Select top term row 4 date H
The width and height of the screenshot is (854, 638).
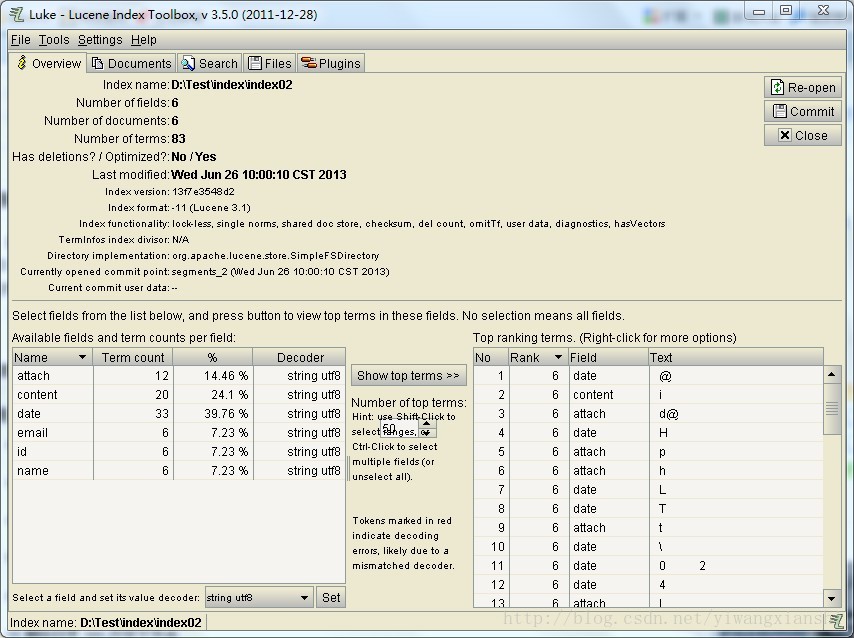(648, 433)
